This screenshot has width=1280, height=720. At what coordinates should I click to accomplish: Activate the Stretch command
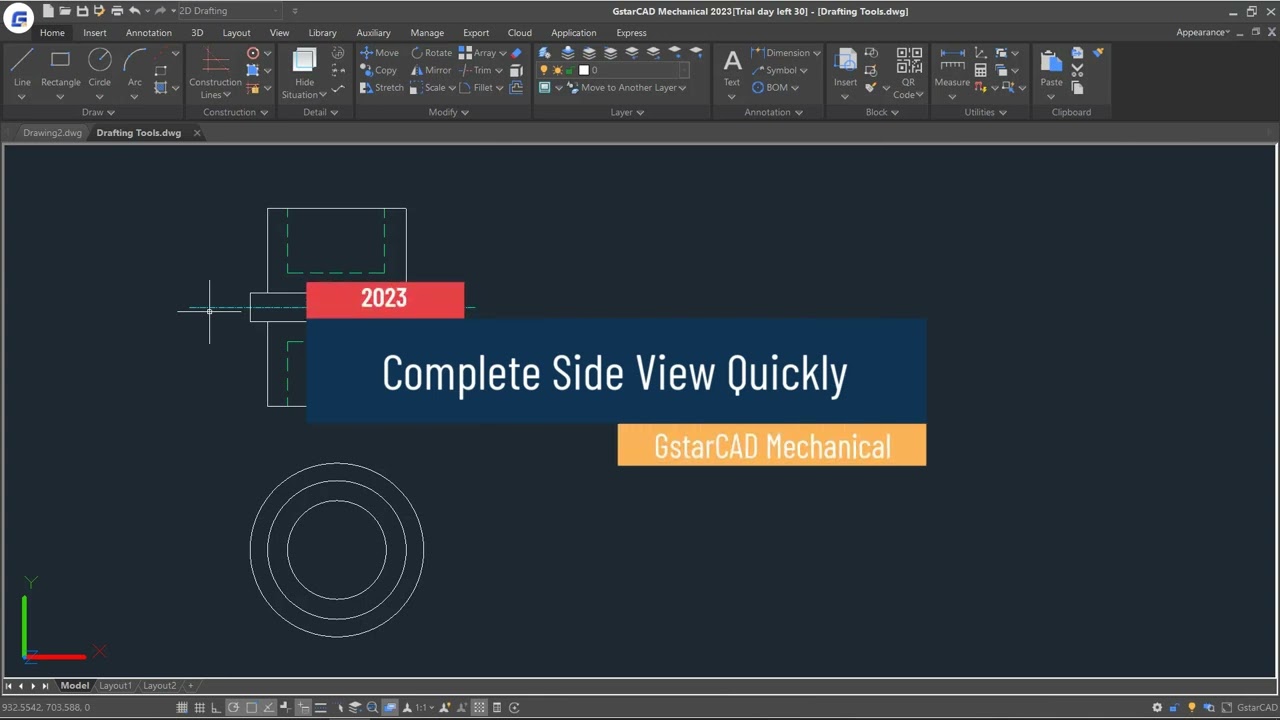click(381, 87)
